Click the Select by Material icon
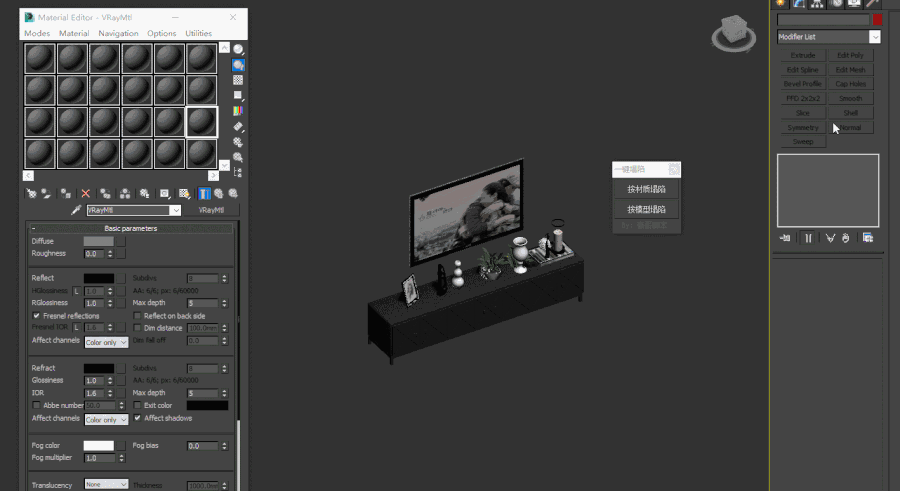The image size is (900, 491). coord(238,157)
